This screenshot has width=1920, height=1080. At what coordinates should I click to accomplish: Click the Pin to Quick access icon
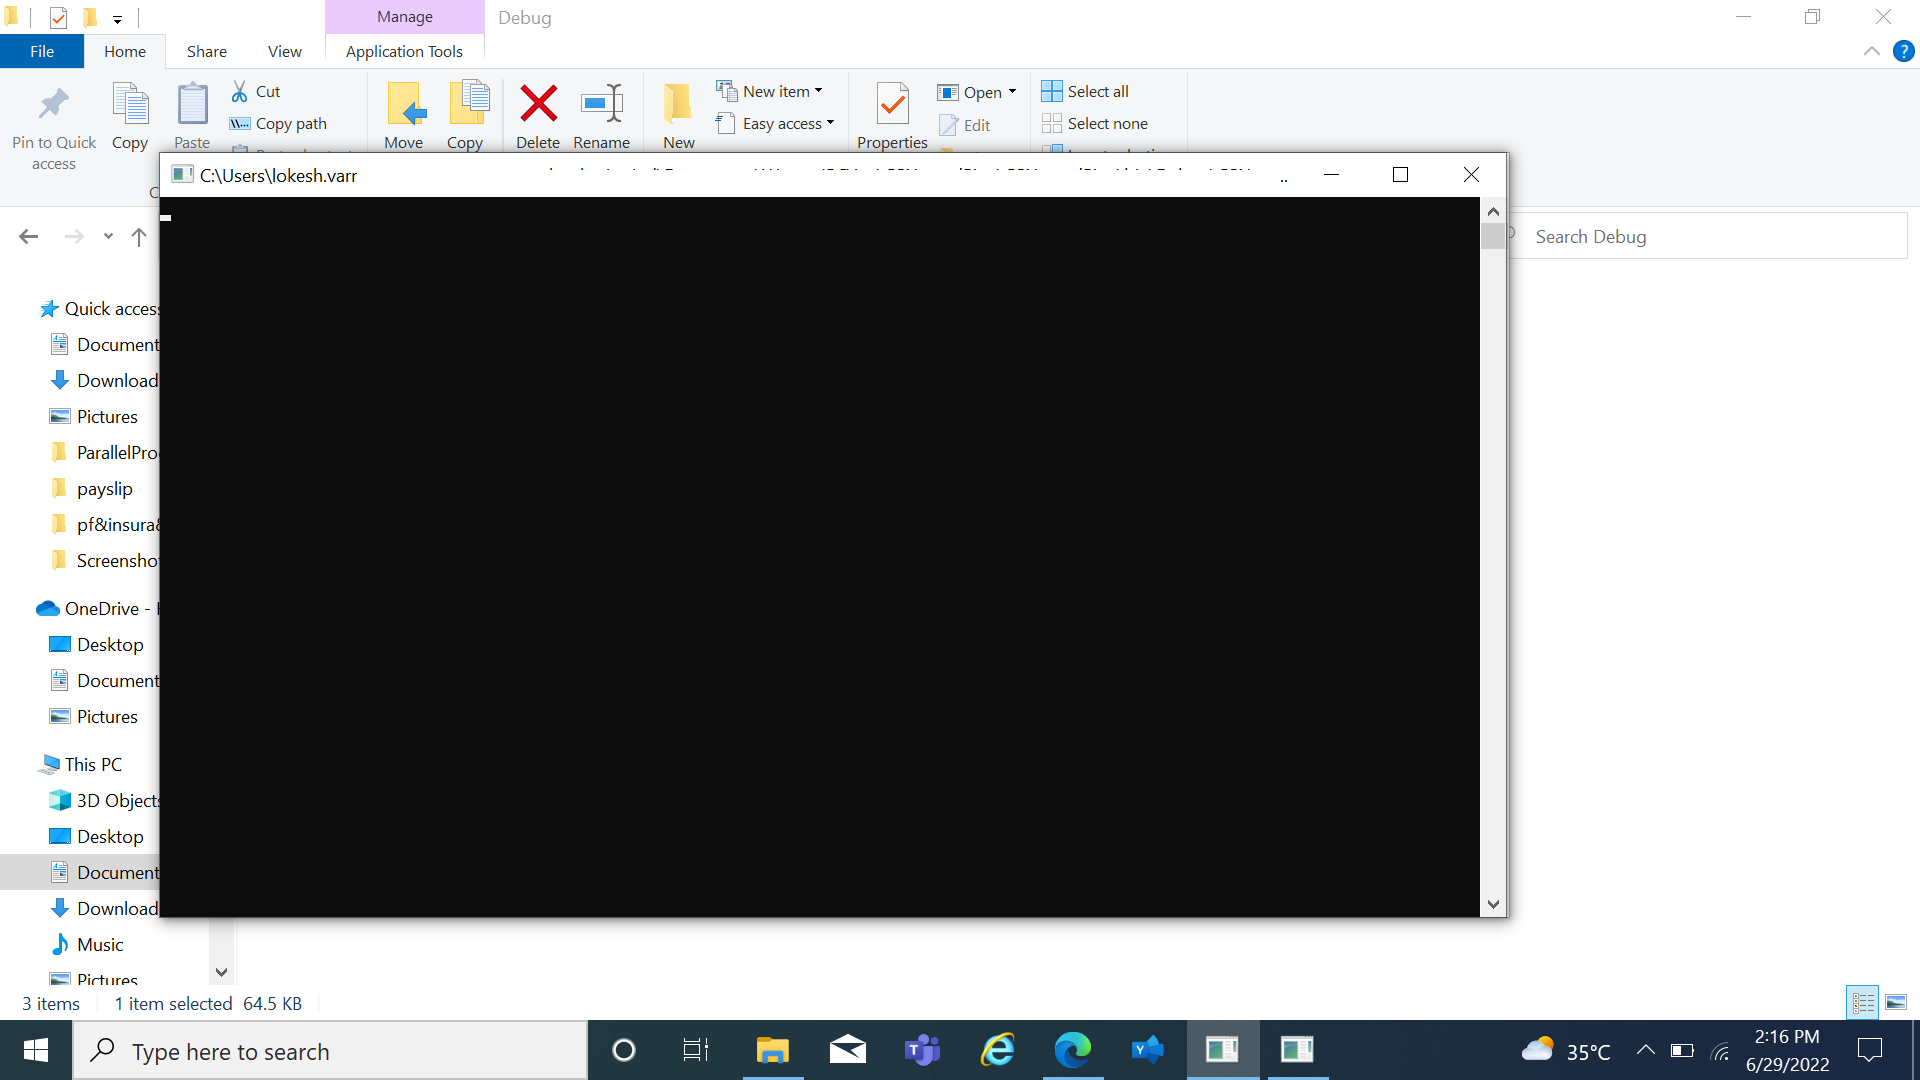point(54,104)
